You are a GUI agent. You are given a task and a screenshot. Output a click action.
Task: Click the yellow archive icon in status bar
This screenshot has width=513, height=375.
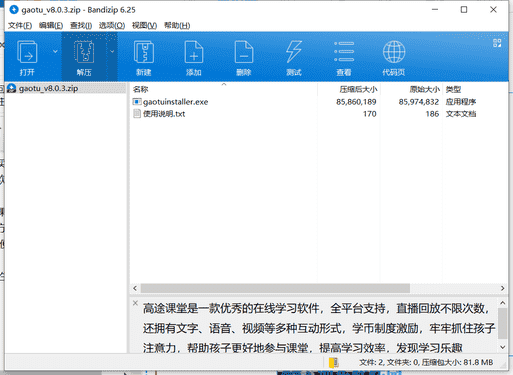point(333,362)
